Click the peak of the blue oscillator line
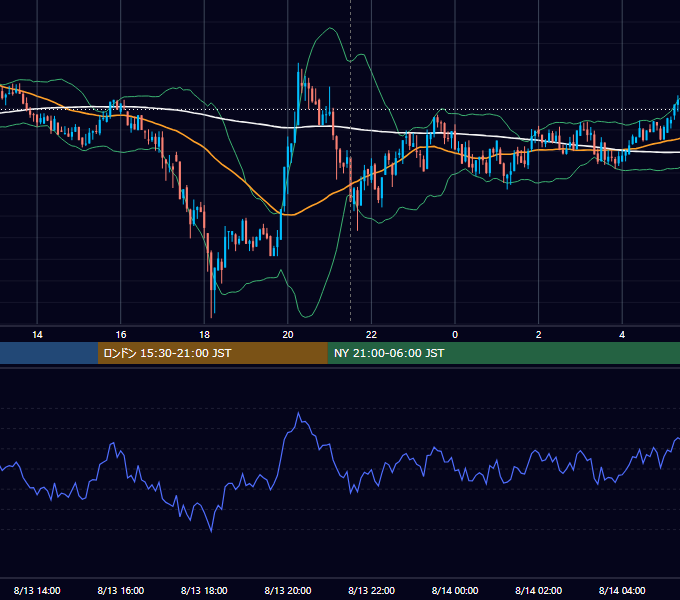The height and width of the screenshot is (600, 680). coord(298,413)
